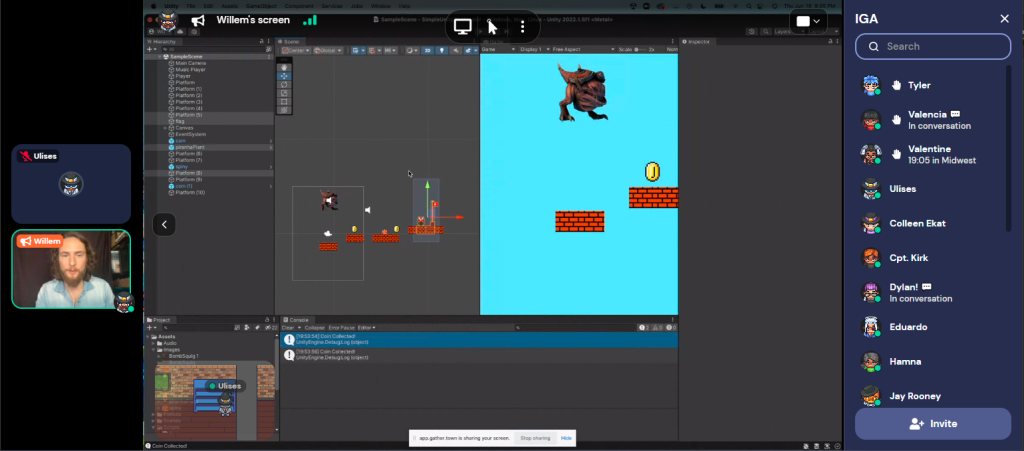Open the File menu in Unity
Screen dimensions: 1024x451
[x=191, y=6]
